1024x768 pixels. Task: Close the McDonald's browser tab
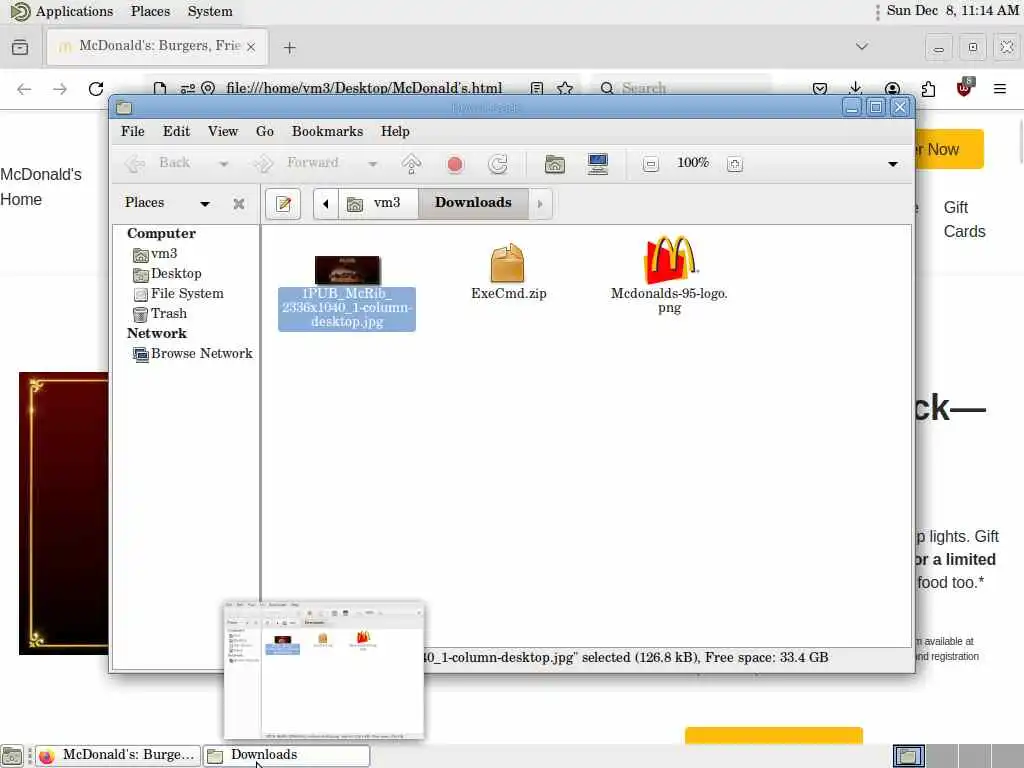(x=251, y=47)
